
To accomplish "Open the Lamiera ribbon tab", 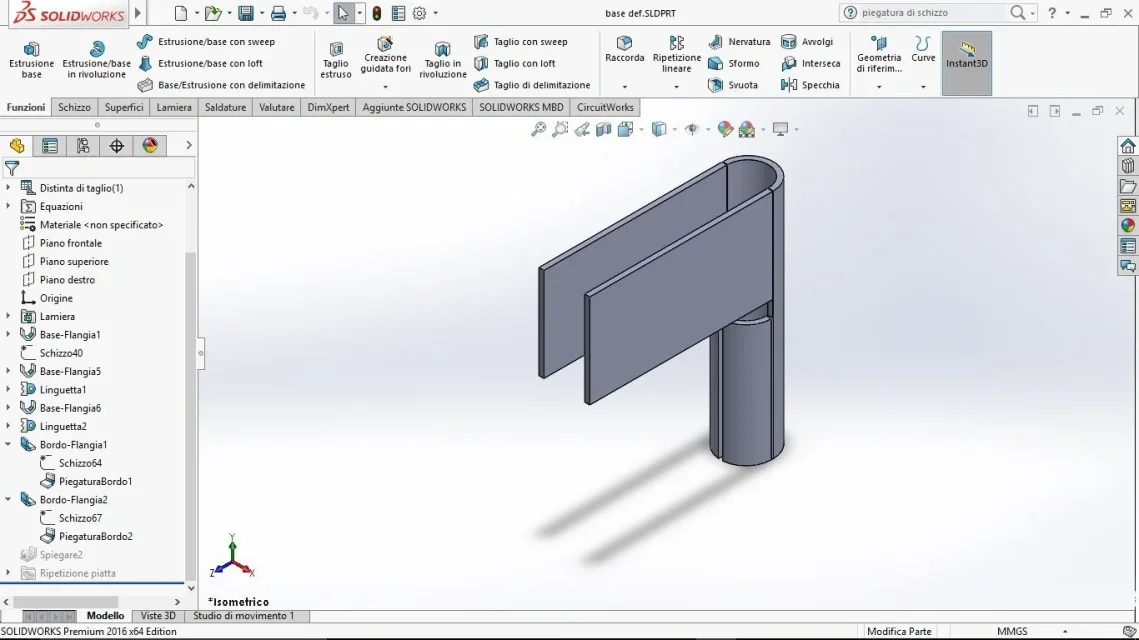I will (x=174, y=107).
